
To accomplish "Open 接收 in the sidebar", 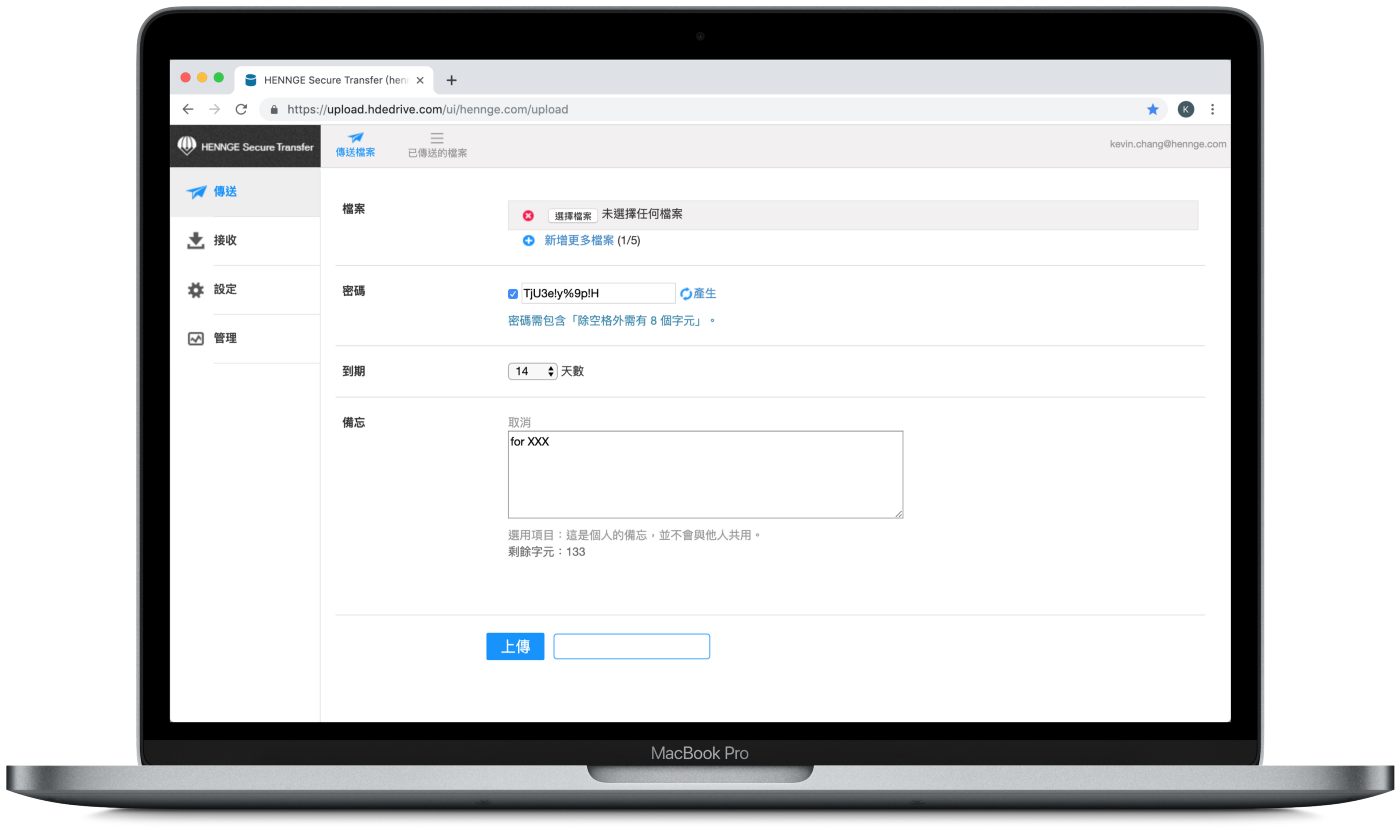I will point(245,241).
